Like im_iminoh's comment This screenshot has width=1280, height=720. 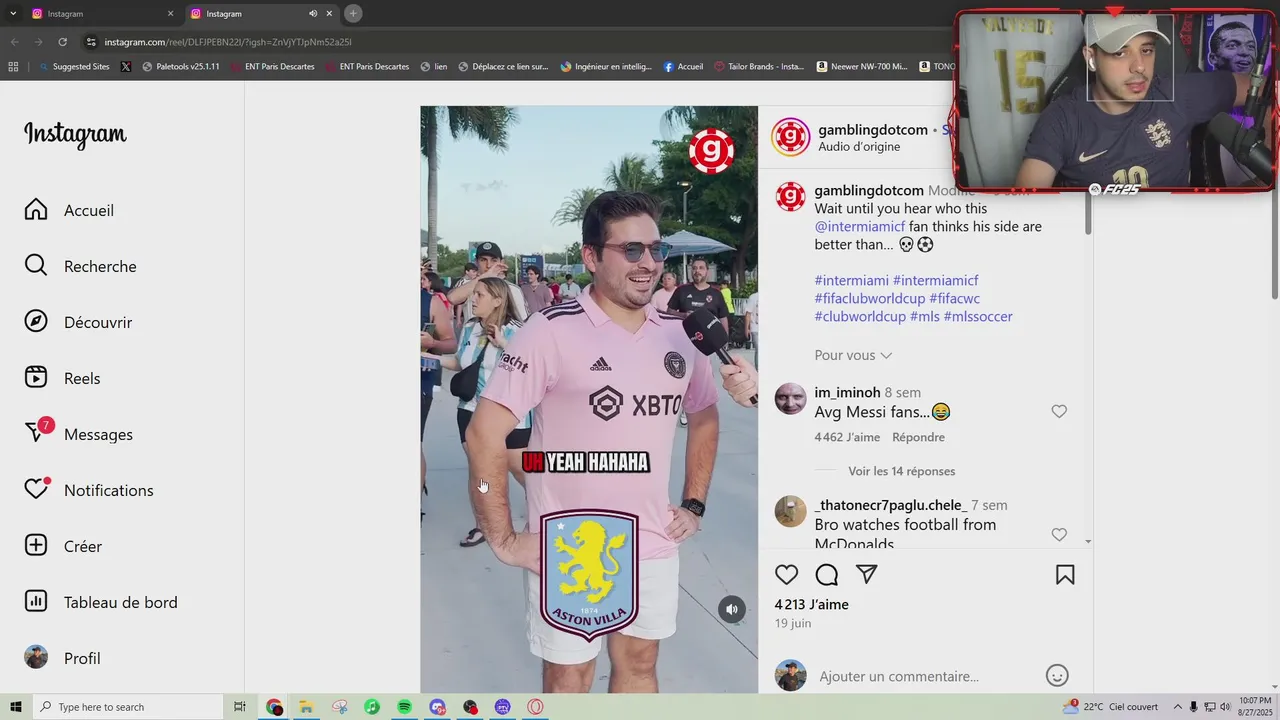[1059, 411]
